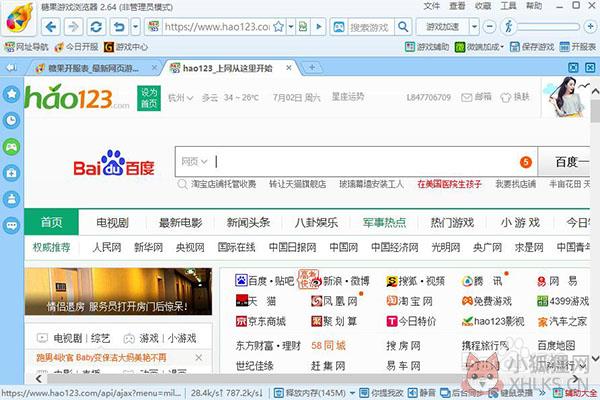Open the 最新电影 navigation tab

pos(180,222)
